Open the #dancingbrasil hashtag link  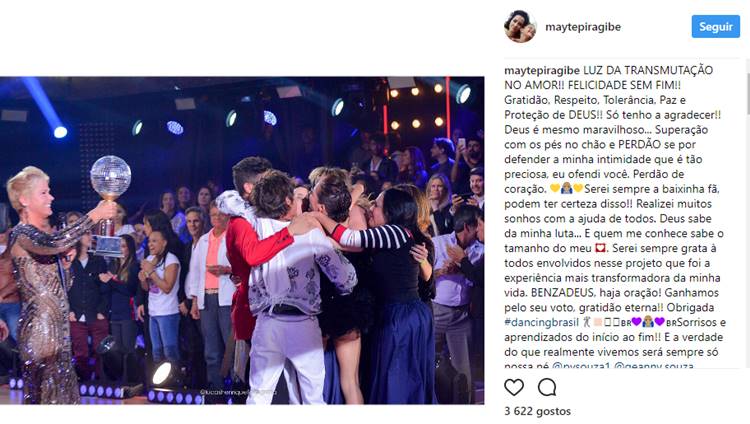pos(541,322)
